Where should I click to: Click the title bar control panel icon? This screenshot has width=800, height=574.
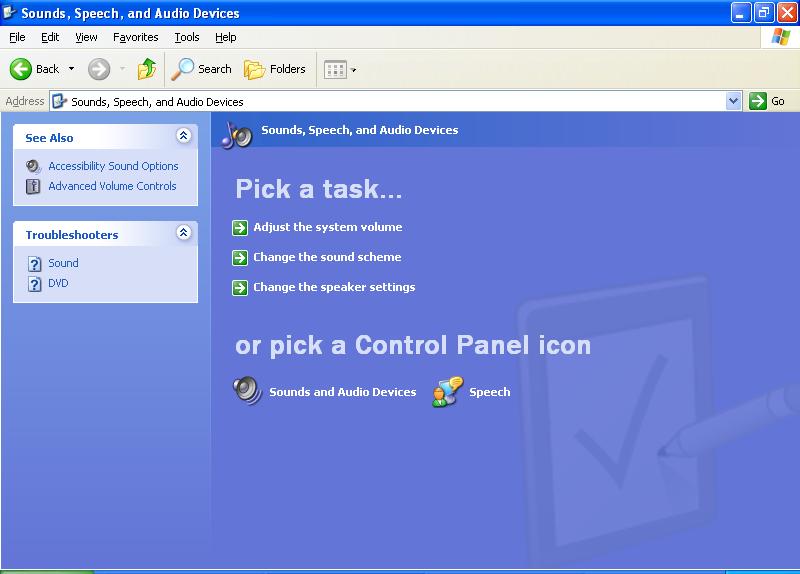(x=9, y=12)
